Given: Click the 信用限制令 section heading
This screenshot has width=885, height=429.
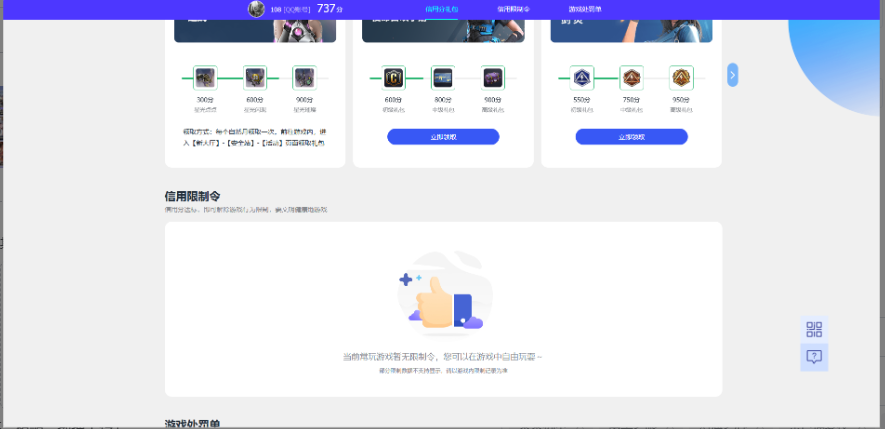Looking at the screenshot, I should pos(192,196).
